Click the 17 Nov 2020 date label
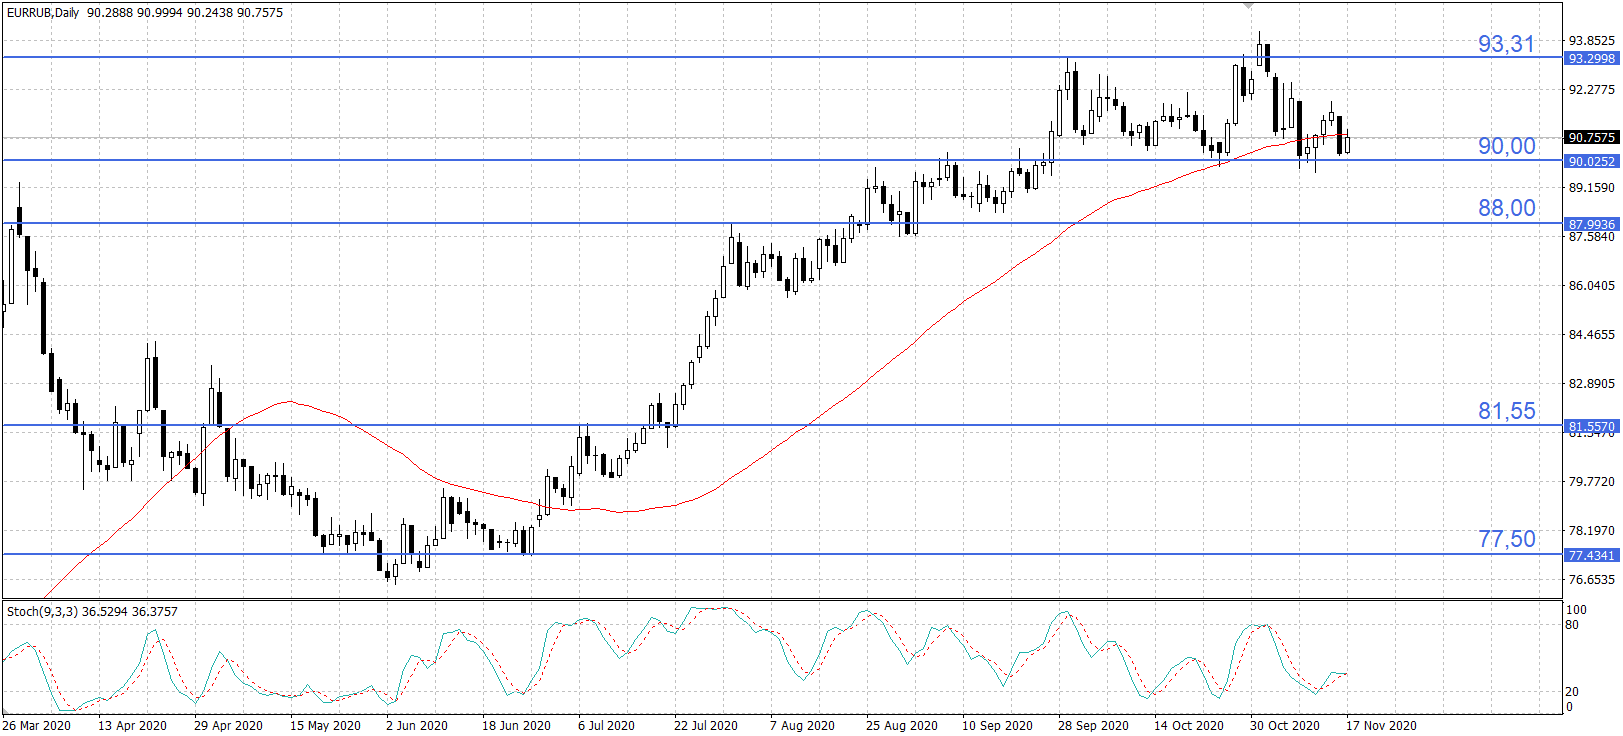This screenshot has width=1623, height=736. pos(1381,726)
